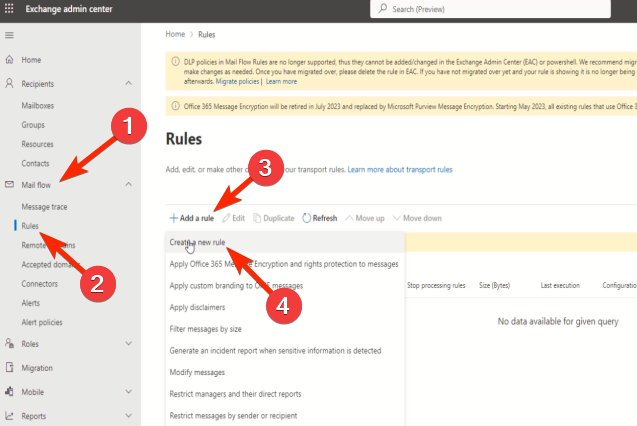This screenshot has height=426, width=637.
Task: Open Learn more about transport rules link
Action: 400,169
